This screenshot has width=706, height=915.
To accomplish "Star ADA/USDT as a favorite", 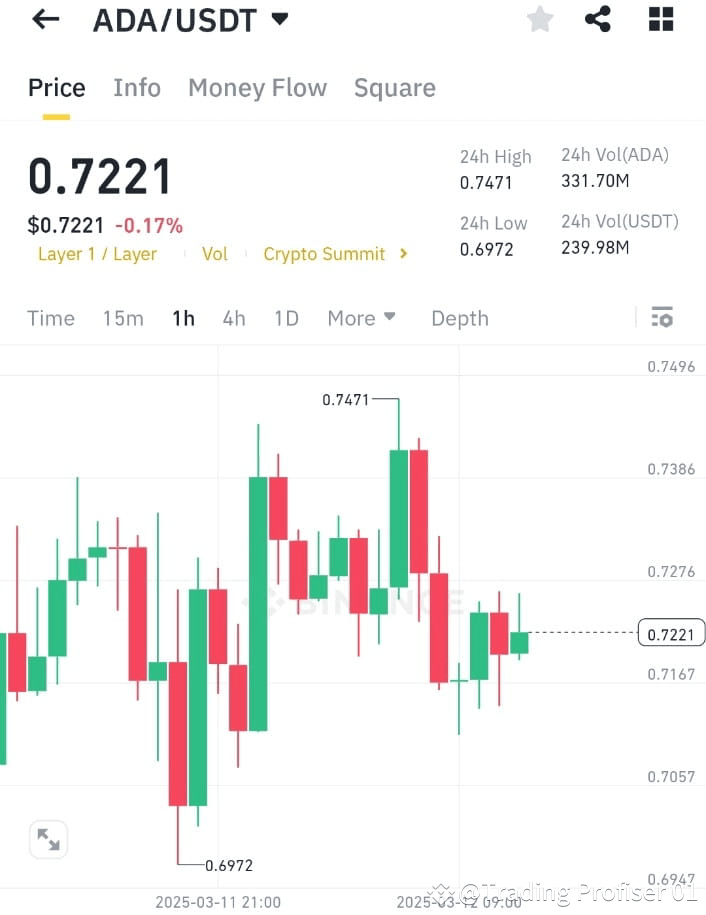I will (x=539, y=18).
